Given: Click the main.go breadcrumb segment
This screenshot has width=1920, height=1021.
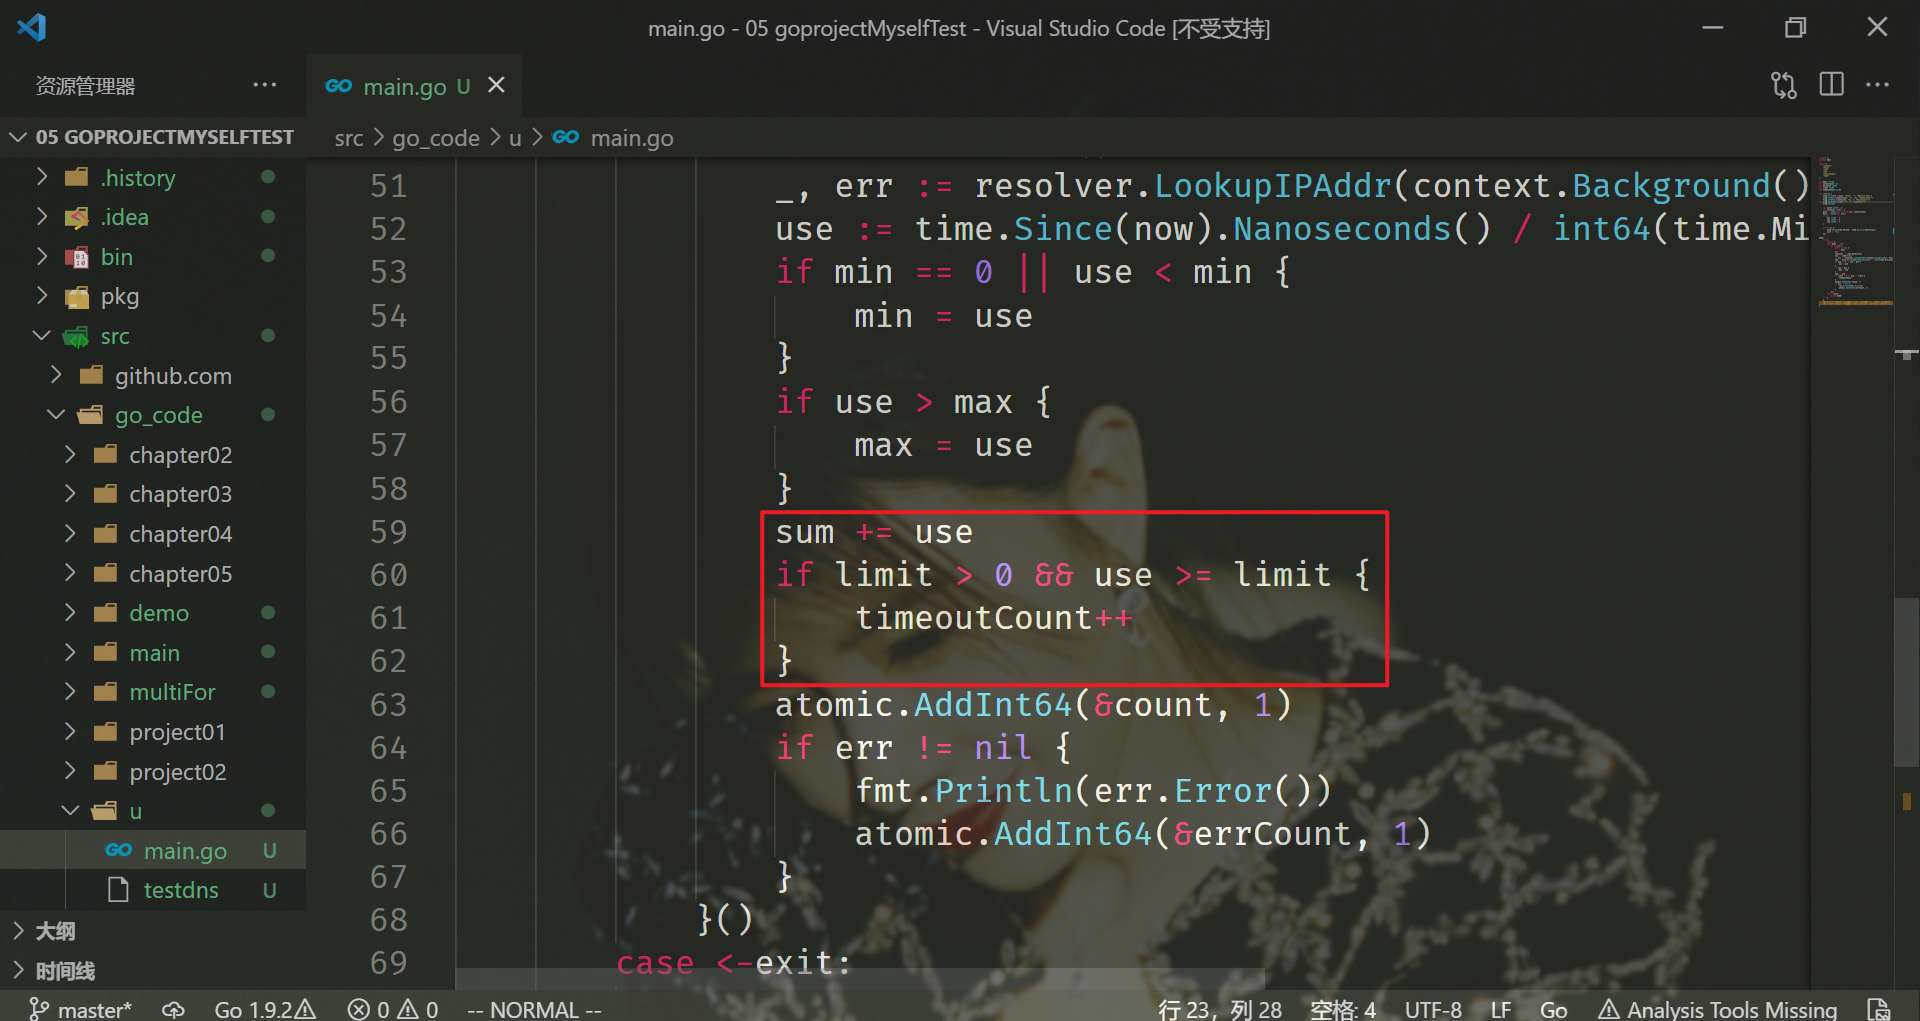Looking at the screenshot, I should tap(632, 138).
